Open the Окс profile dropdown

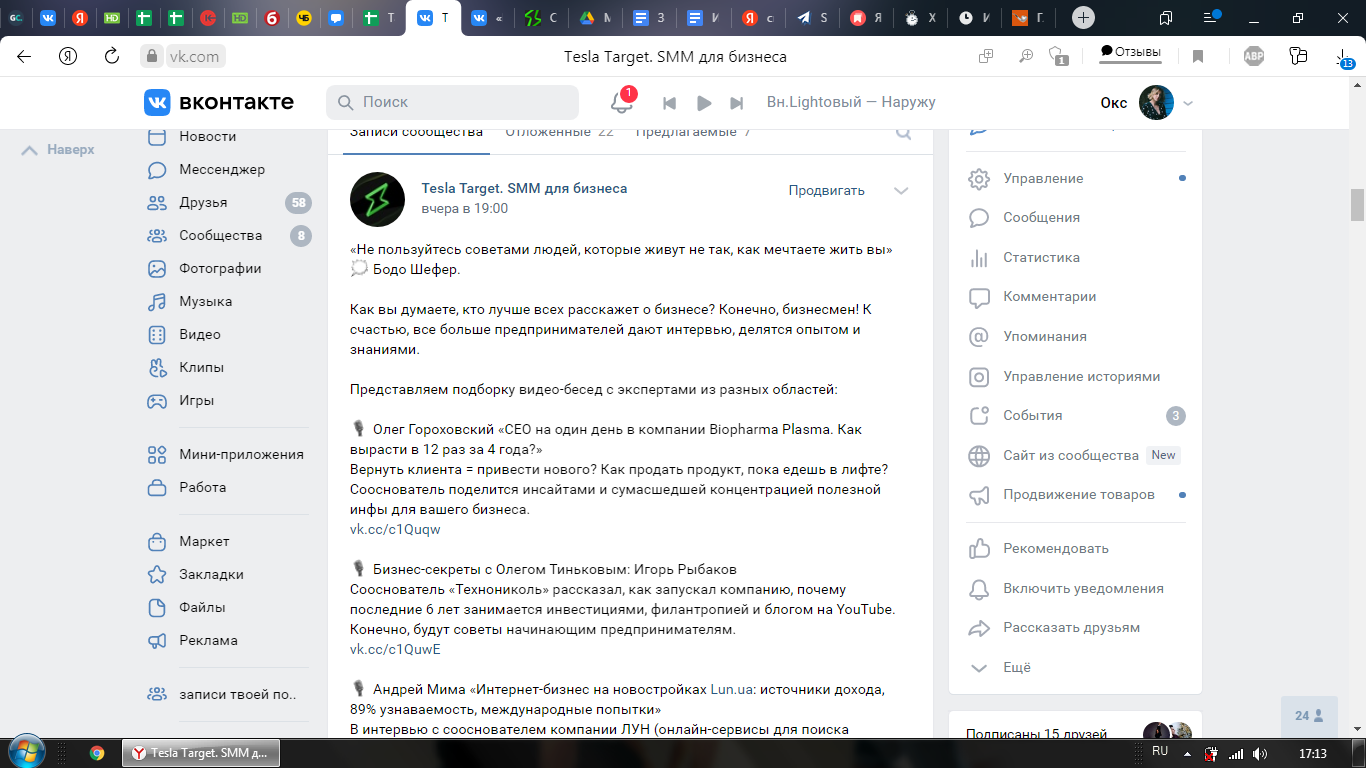pyautogui.click(x=1147, y=103)
